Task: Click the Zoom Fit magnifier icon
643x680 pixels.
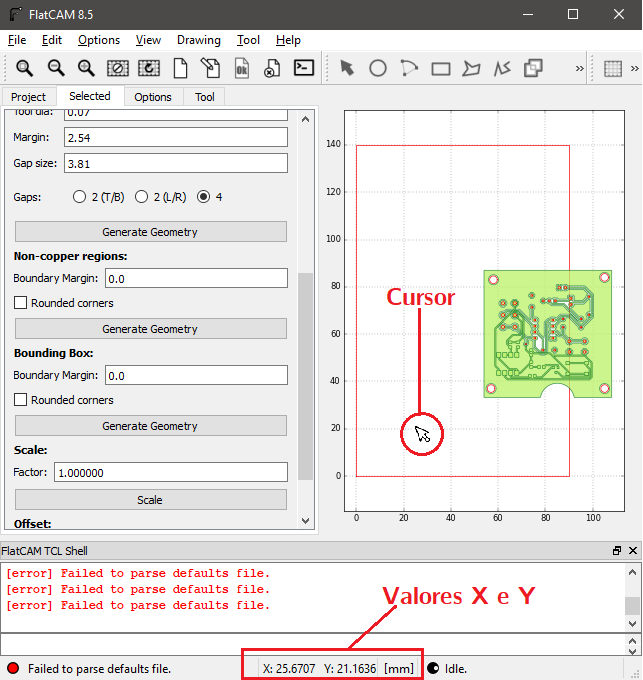Action: pyautogui.click(x=24, y=68)
